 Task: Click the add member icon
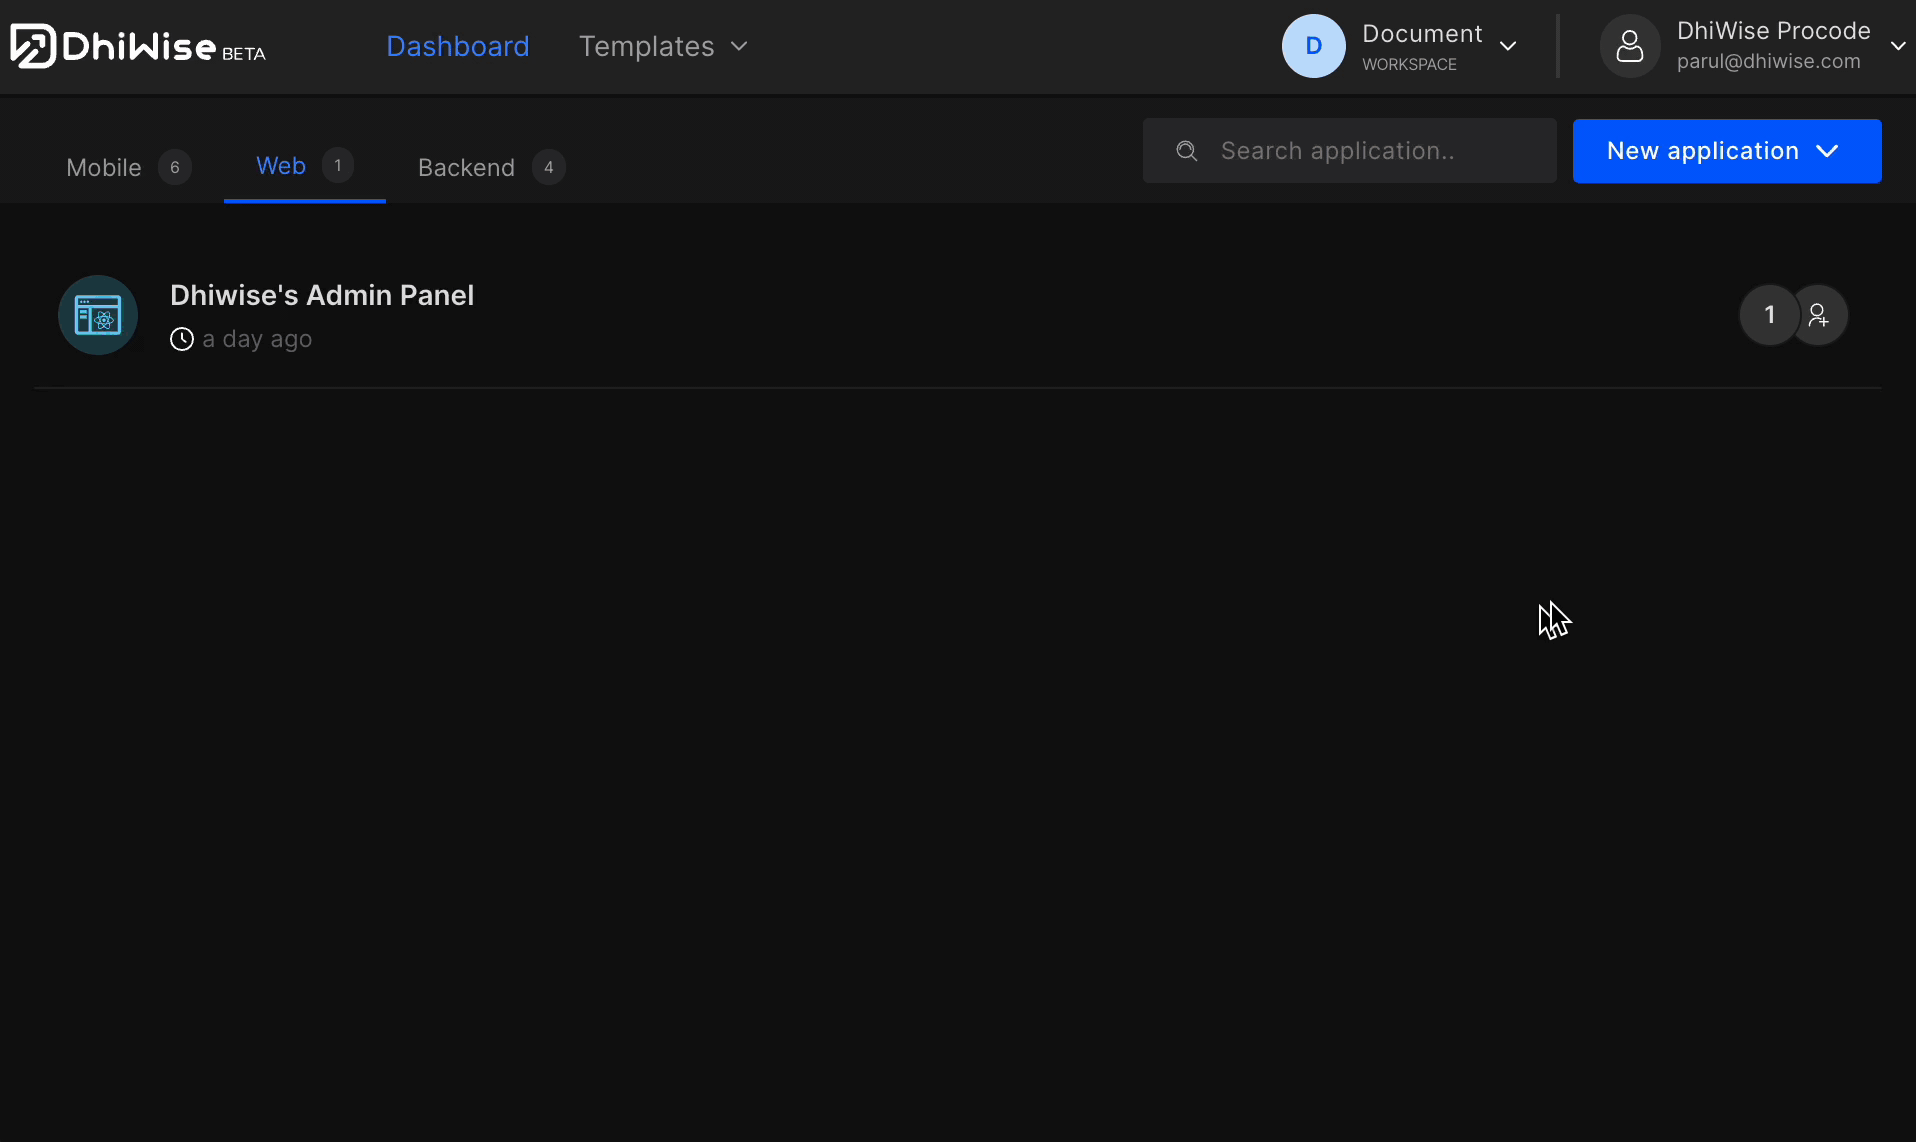(x=1819, y=315)
